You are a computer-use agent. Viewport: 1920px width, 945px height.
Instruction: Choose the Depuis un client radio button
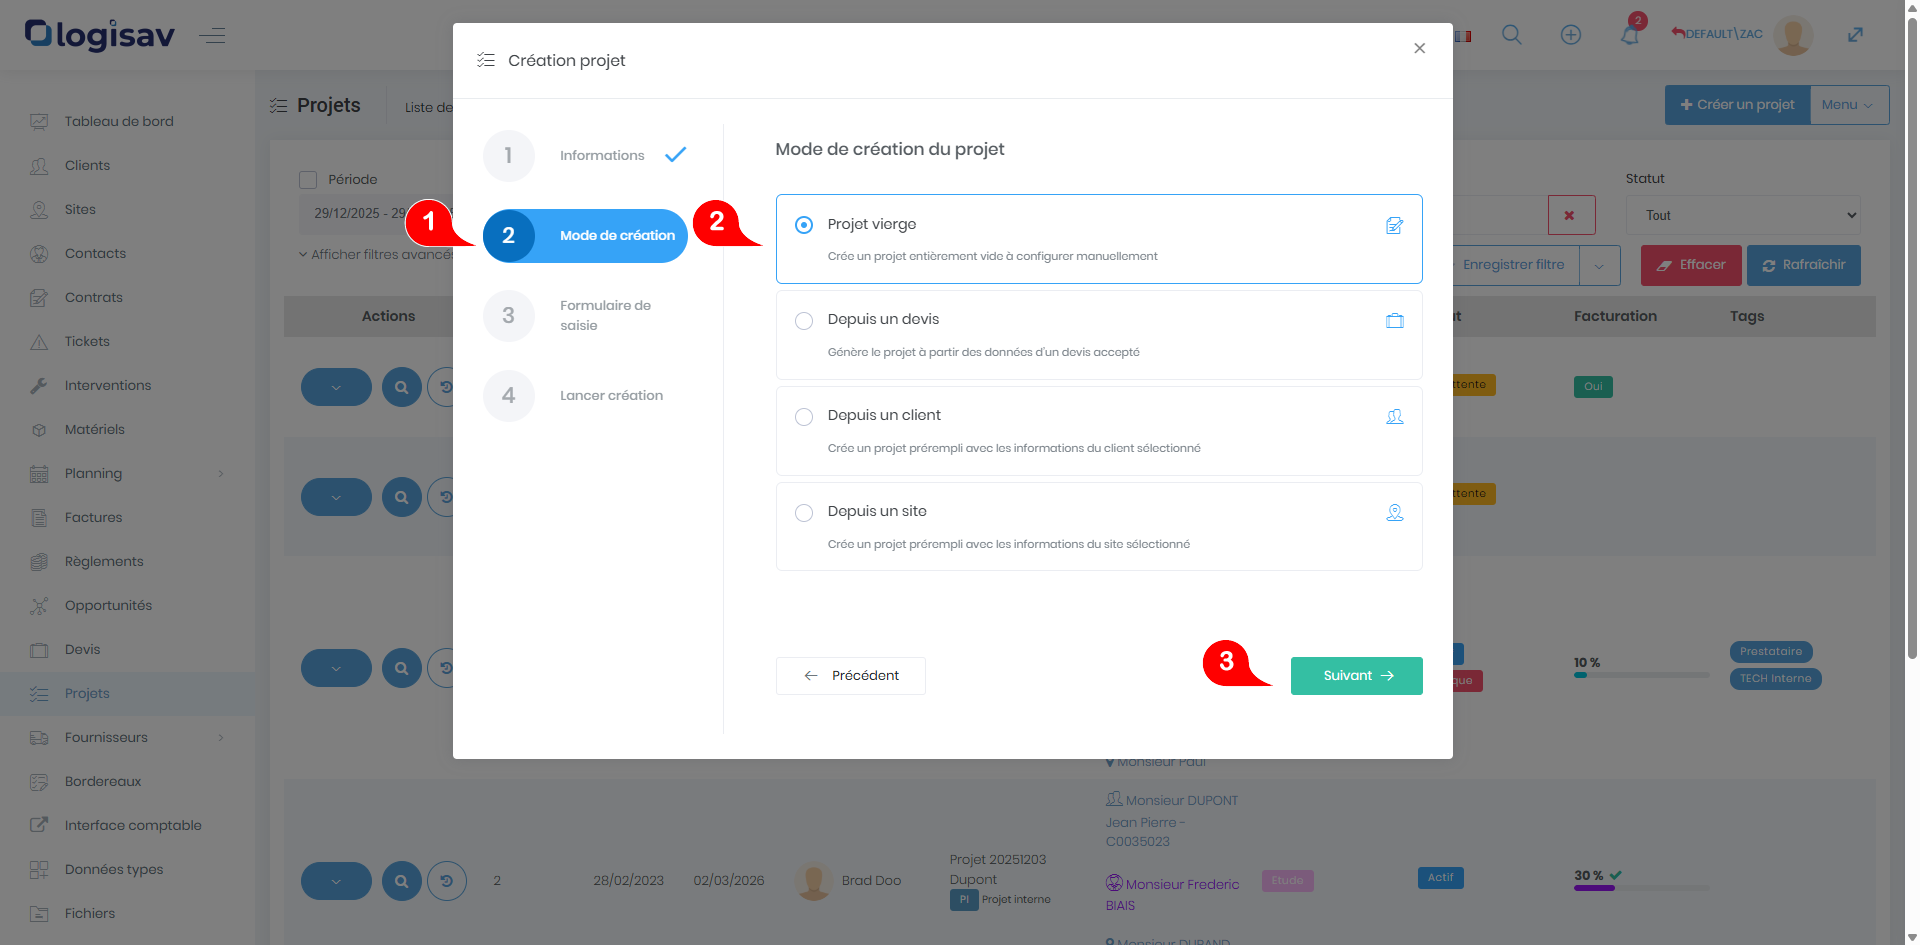point(804,417)
